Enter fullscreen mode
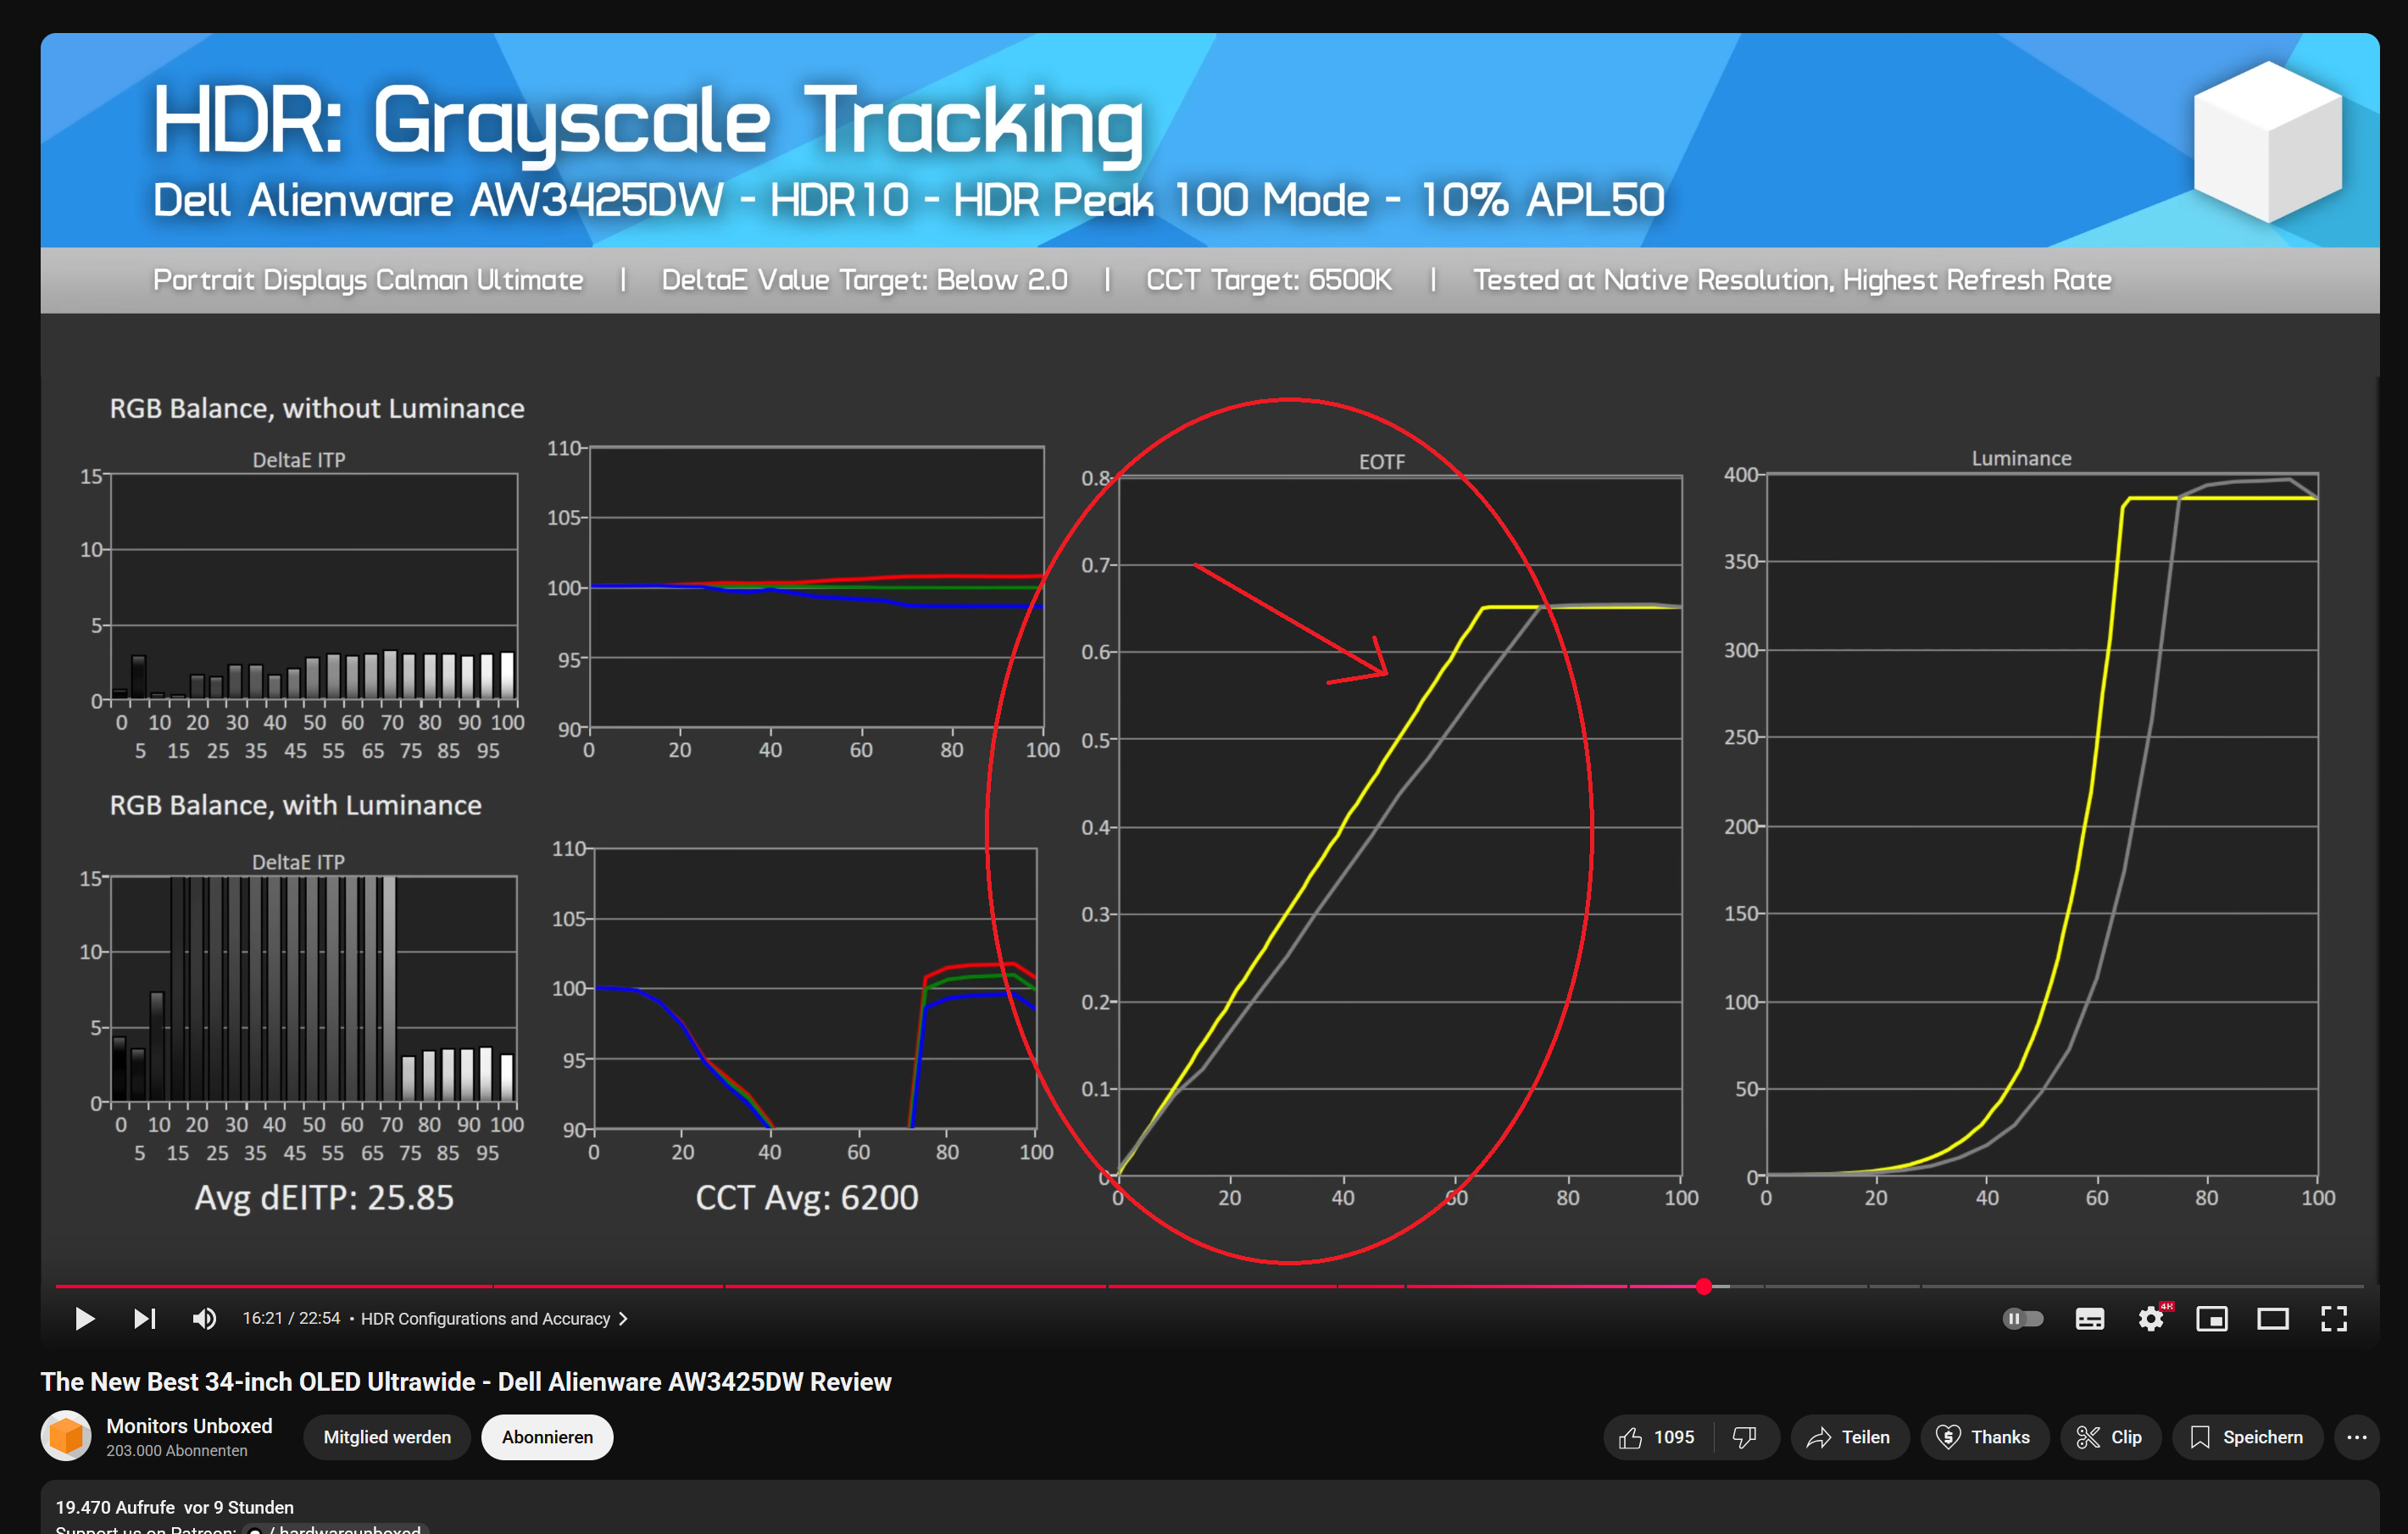Viewport: 2408px width, 1534px height. pyautogui.click(x=2333, y=1319)
